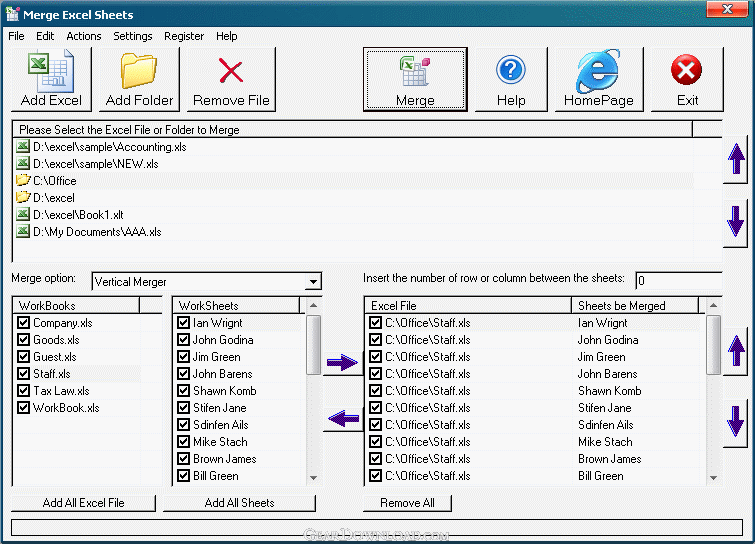755x544 pixels.
Task: Select Jim Green in Sheets be Merged column
Action: pyautogui.click(x=601, y=357)
